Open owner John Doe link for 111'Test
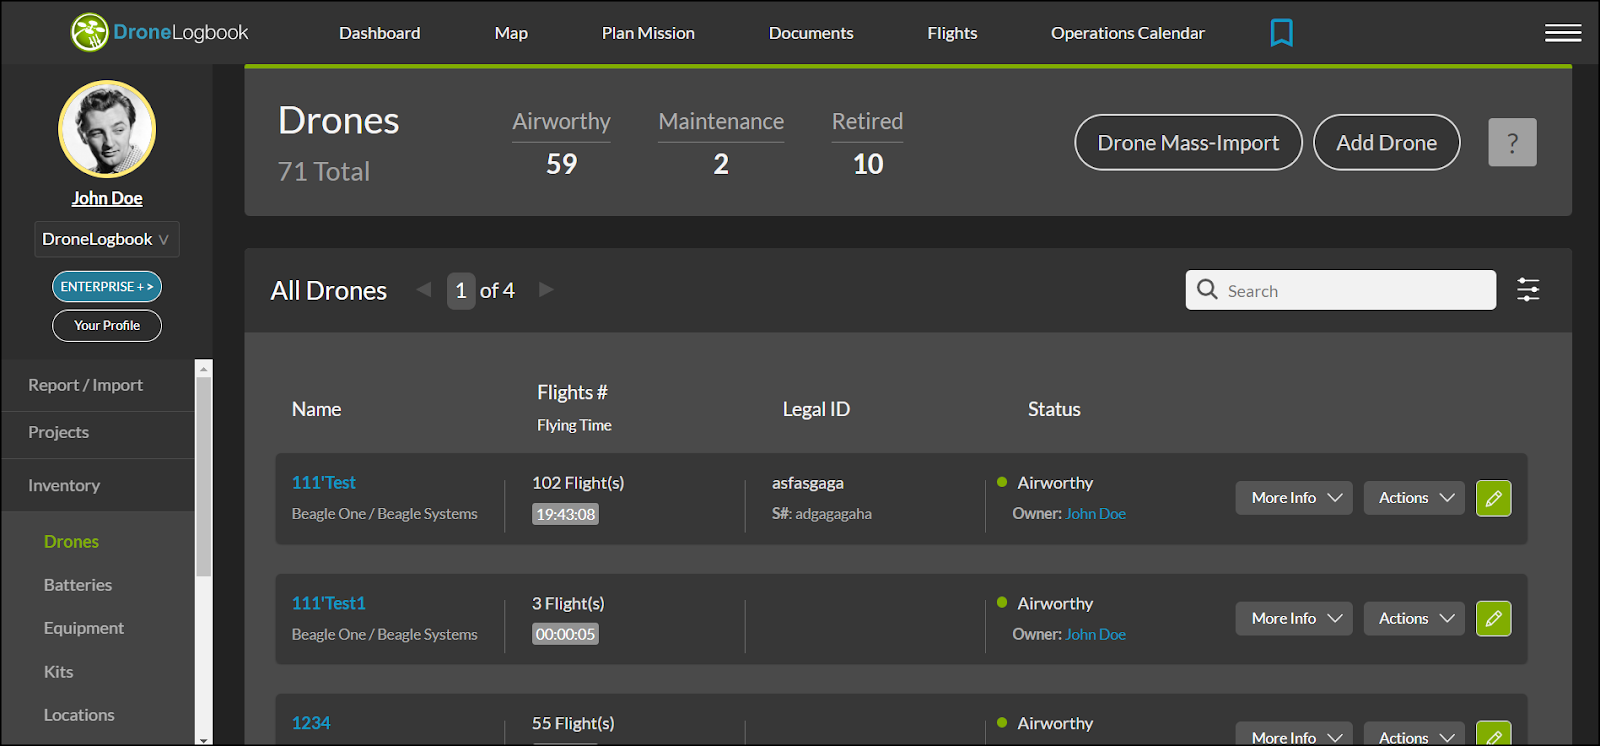Viewport: 1600px width, 746px height. (x=1096, y=513)
